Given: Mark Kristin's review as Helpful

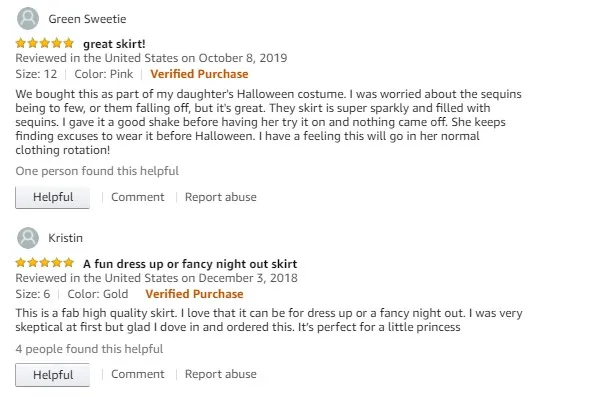Looking at the screenshot, I should [x=52, y=375].
